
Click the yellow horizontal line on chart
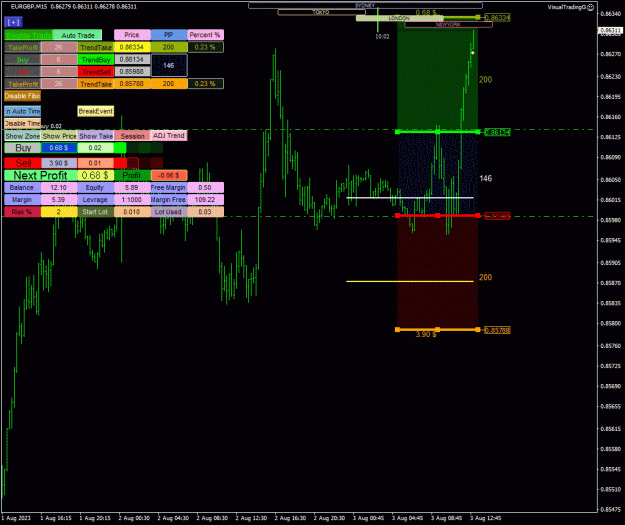pos(410,281)
